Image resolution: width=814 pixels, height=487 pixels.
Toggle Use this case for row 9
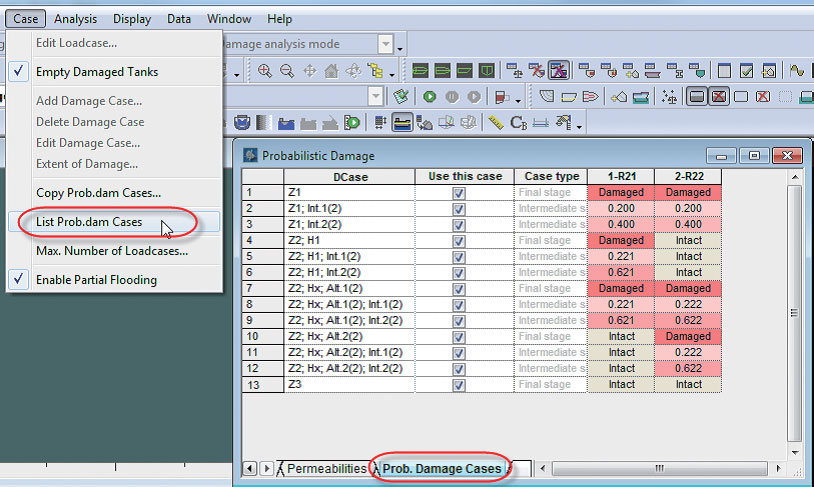(x=458, y=321)
